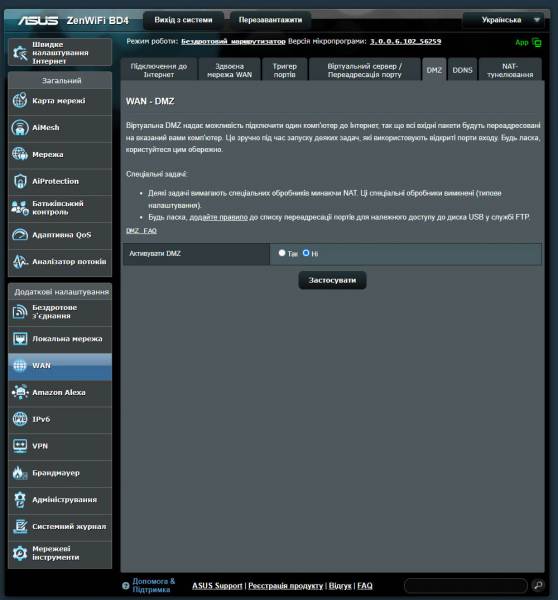
Task: Open Адаптивна QoS gauge icon
Action: coord(20,235)
